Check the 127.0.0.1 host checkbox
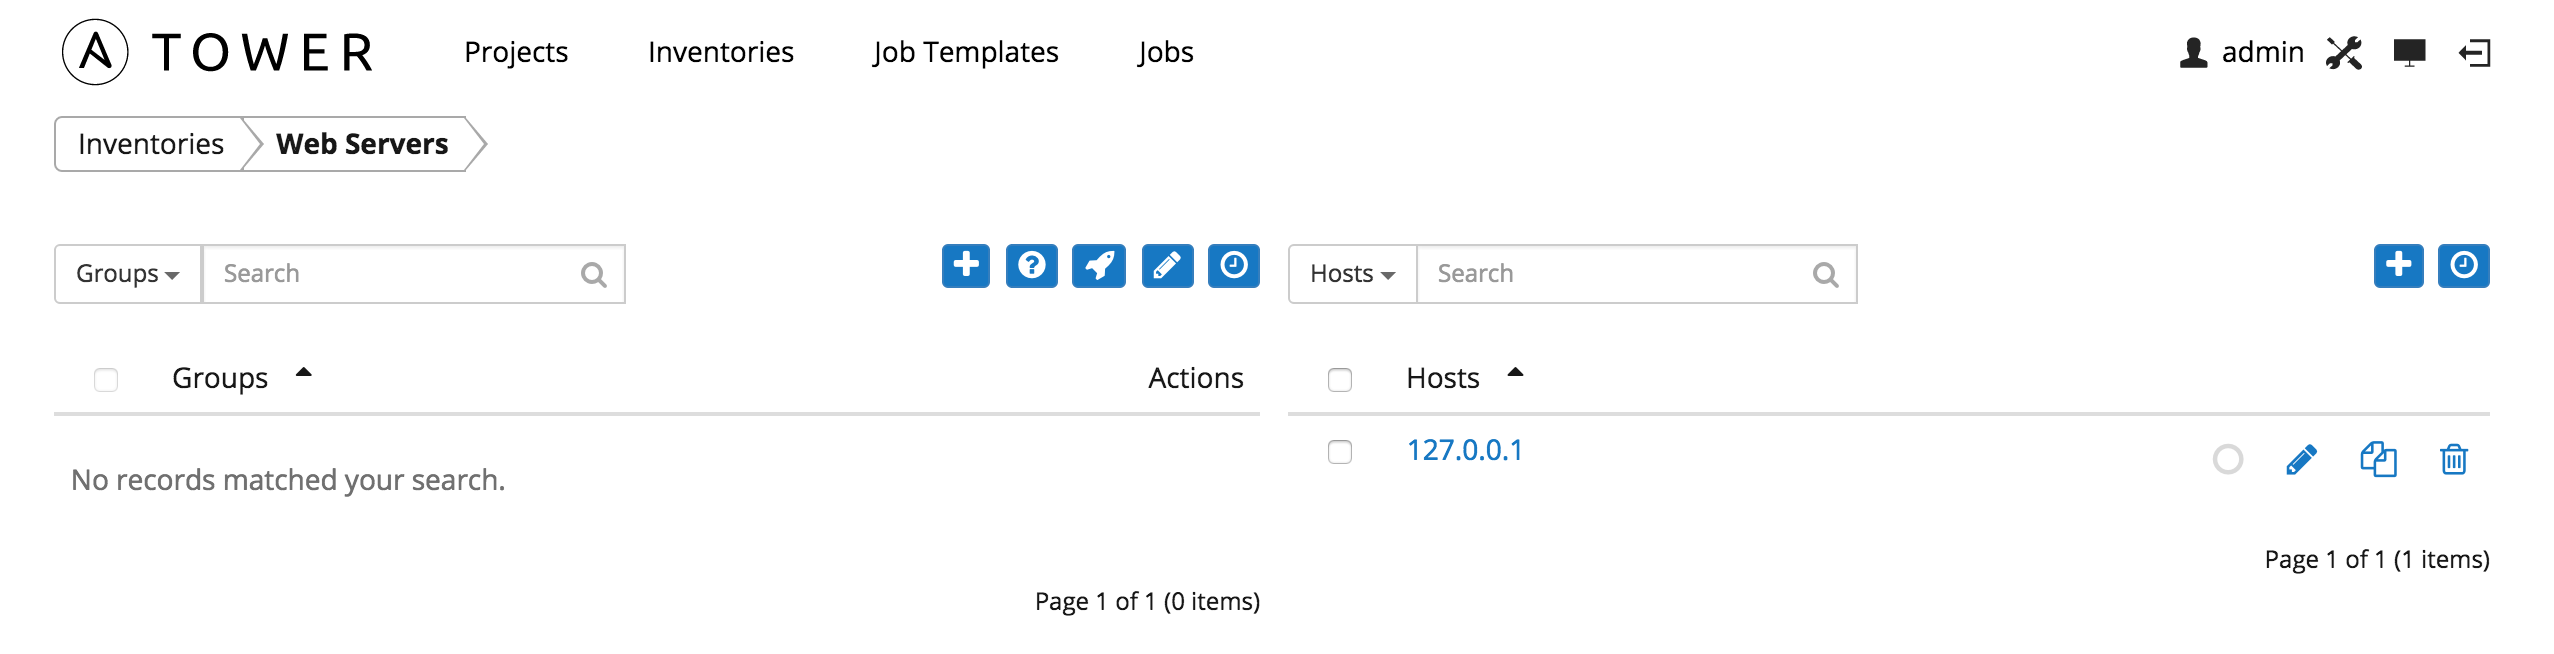Viewport: 2554px width, 654px height. point(1340,452)
